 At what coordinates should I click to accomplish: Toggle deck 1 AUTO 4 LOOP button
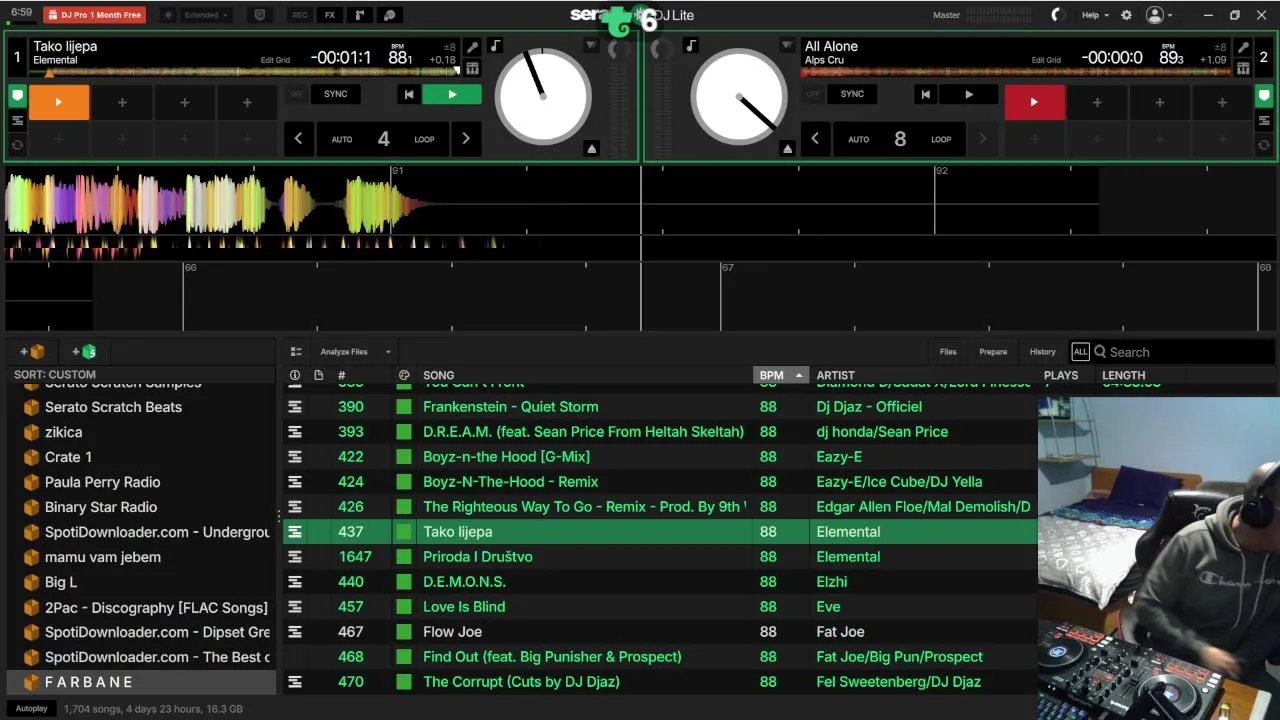coord(383,139)
